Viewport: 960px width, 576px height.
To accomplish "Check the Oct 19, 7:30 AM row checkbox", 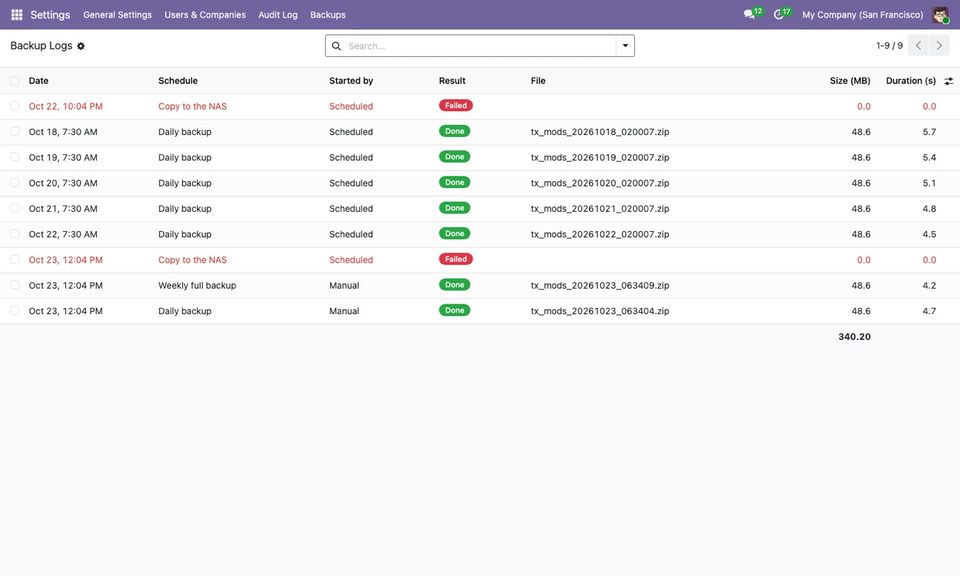I will pos(15,157).
